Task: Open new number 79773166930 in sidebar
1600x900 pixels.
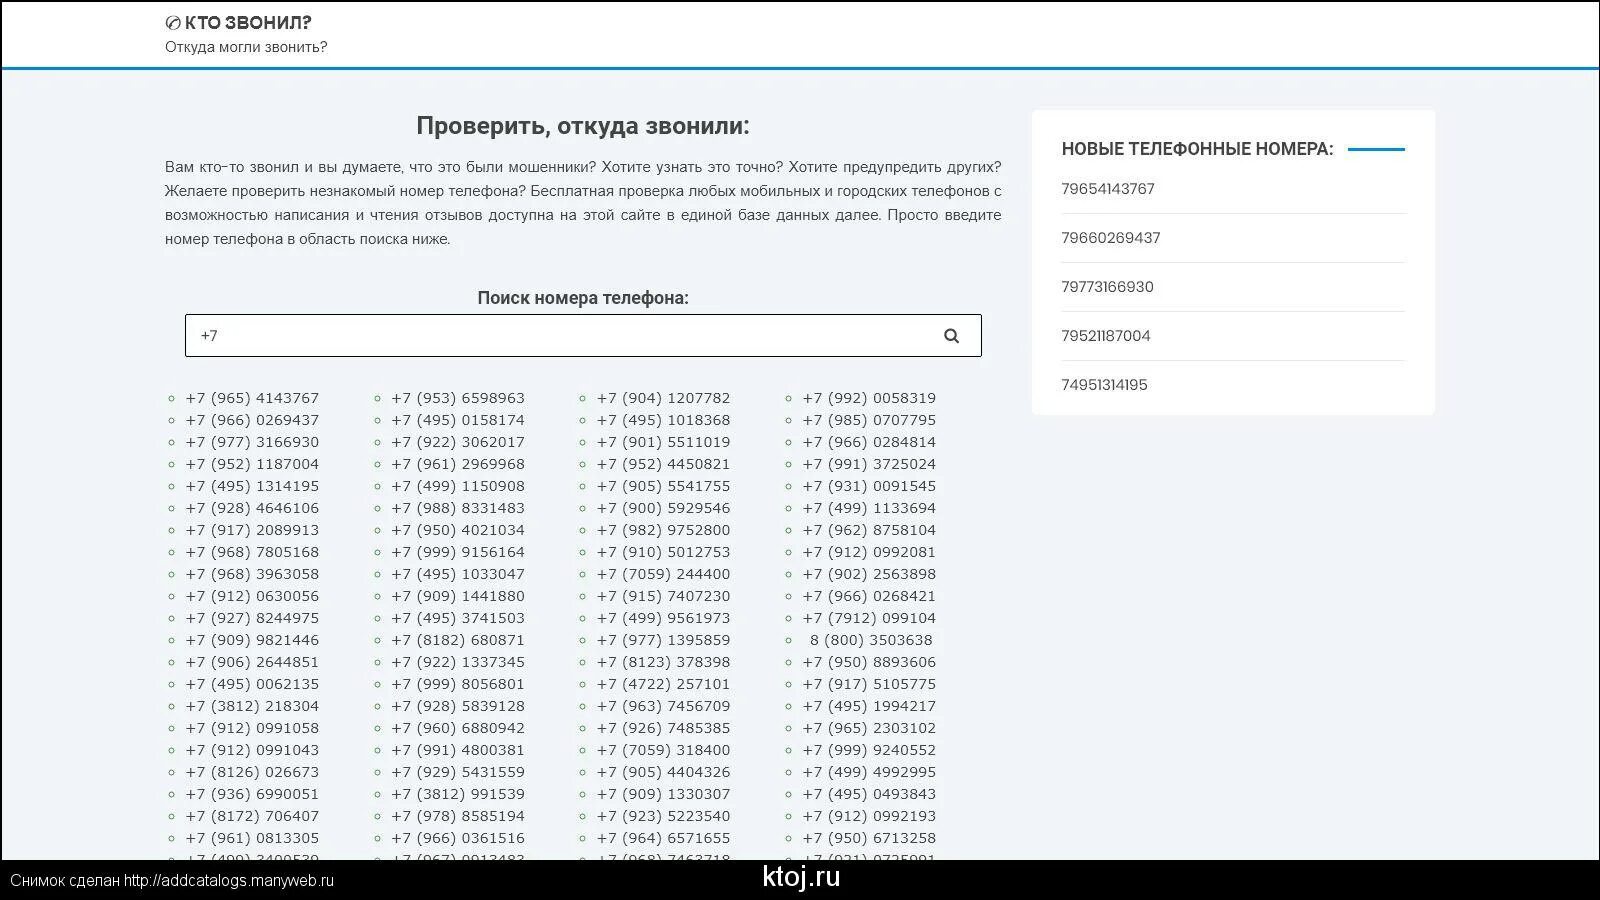Action: (x=1107, y=287)
